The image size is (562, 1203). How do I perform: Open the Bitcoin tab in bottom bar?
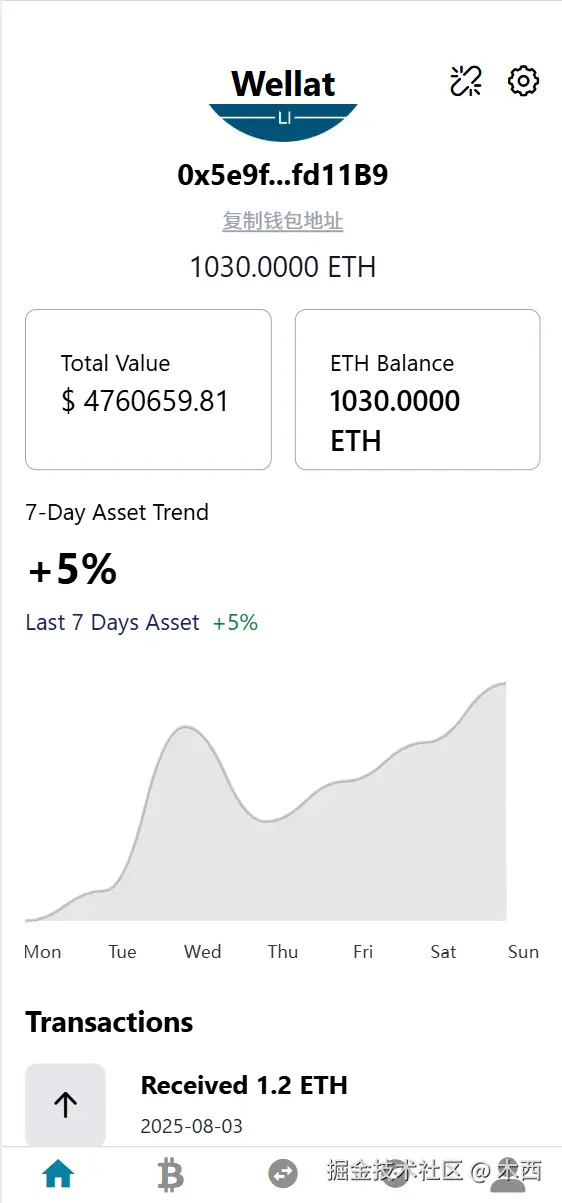[x=171, y=1174]
